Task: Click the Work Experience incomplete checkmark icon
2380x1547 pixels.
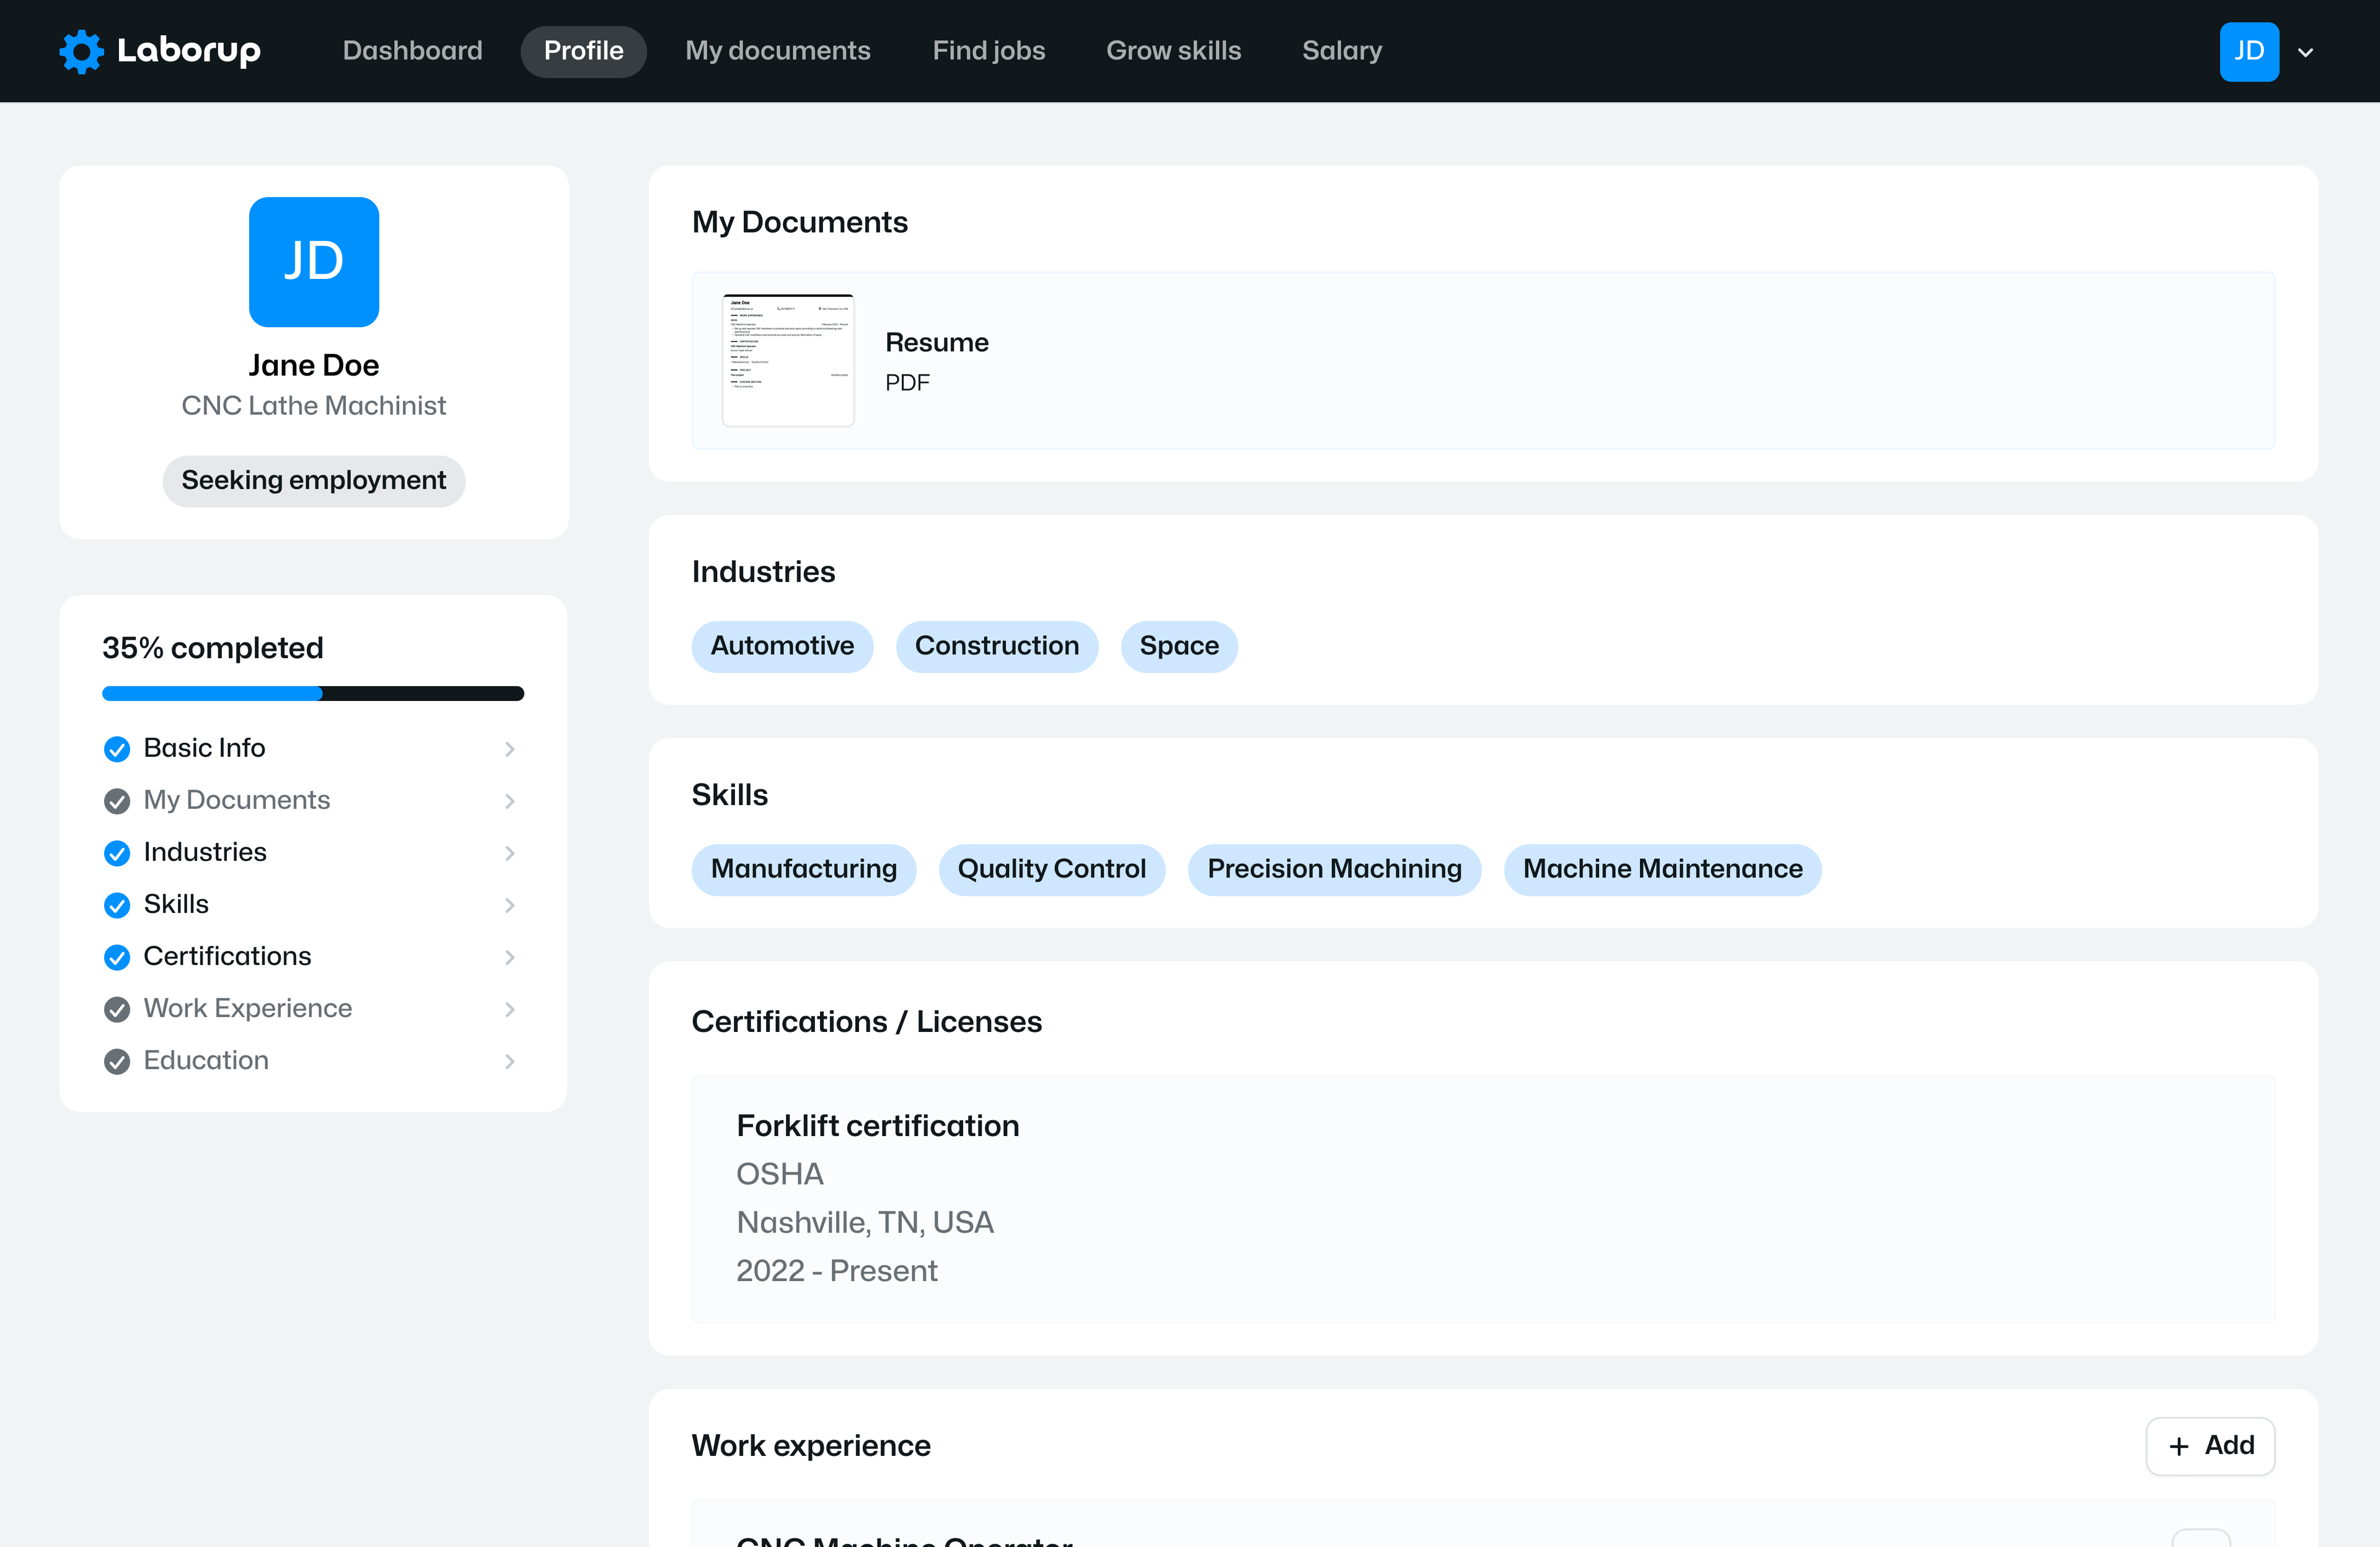Action: (116, 1009)
